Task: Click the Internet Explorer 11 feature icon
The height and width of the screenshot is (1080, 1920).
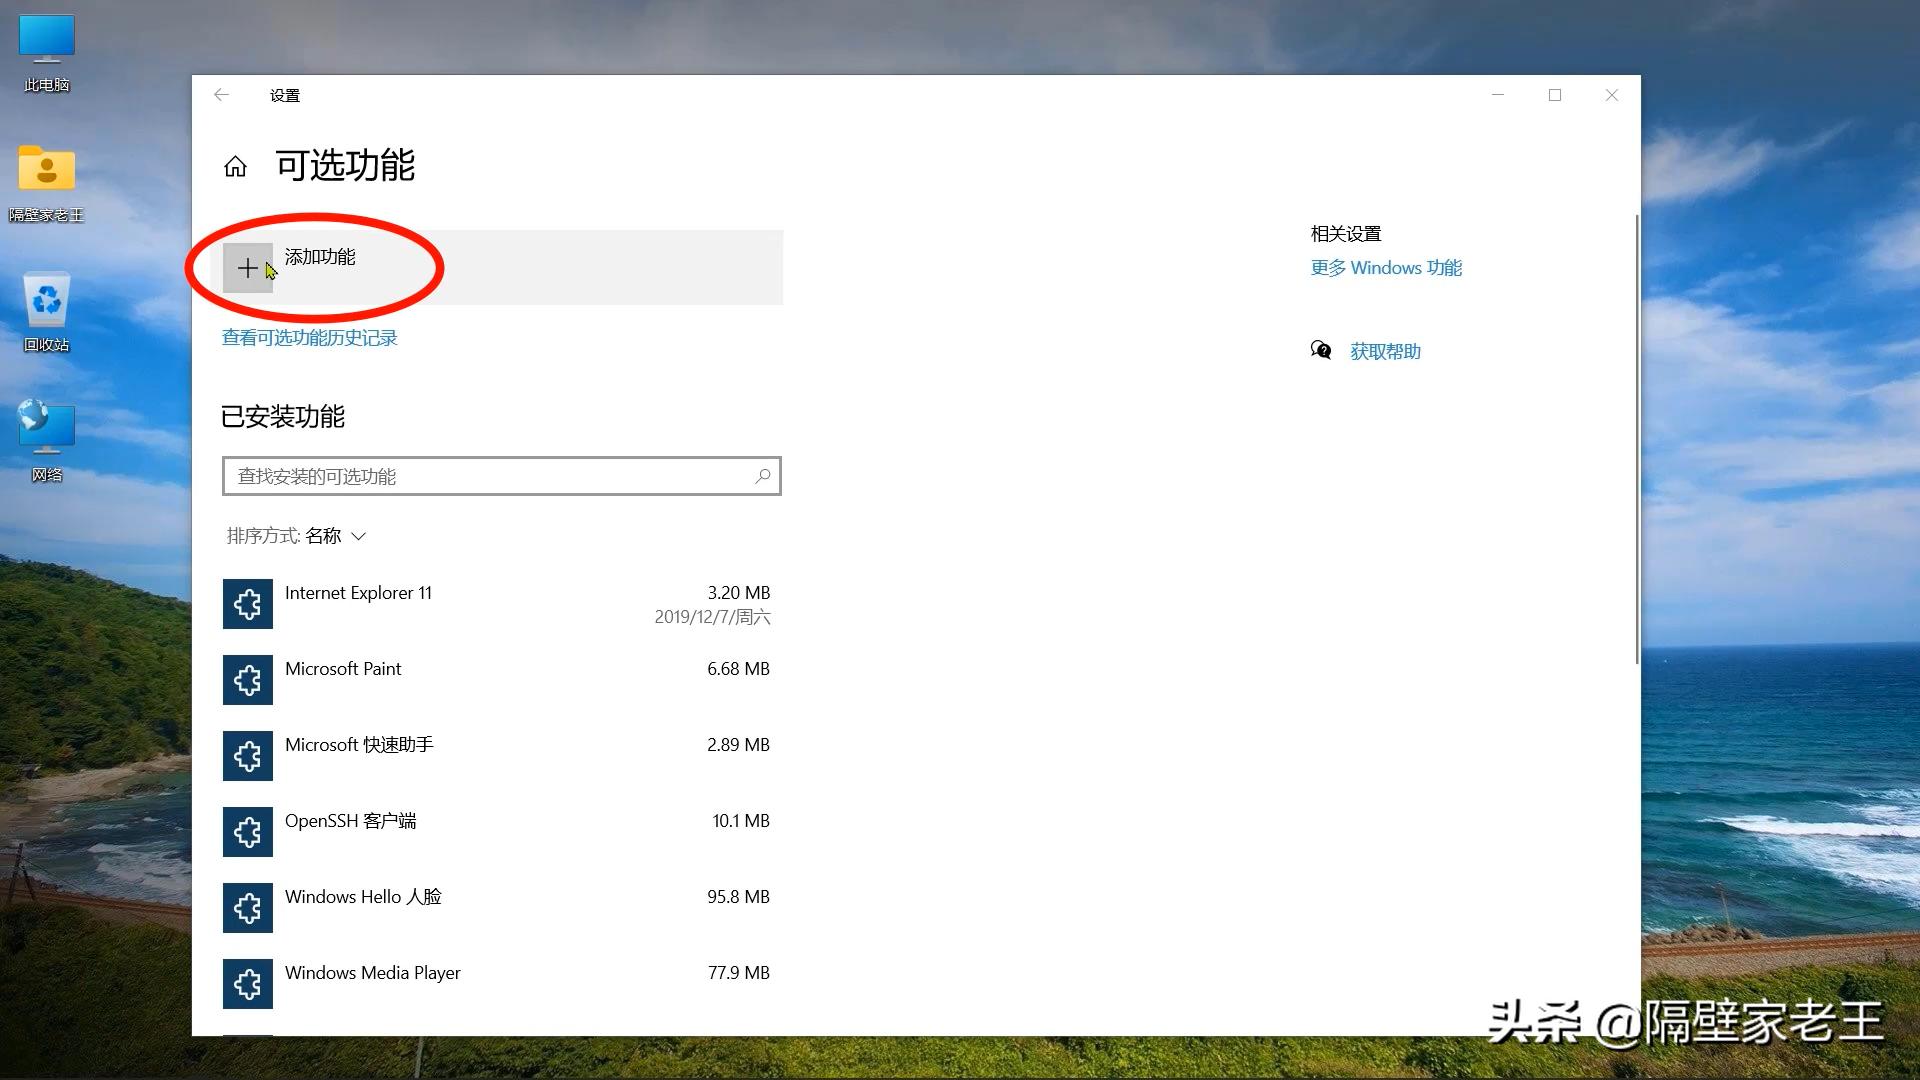Action: click(x=247, y=604)
